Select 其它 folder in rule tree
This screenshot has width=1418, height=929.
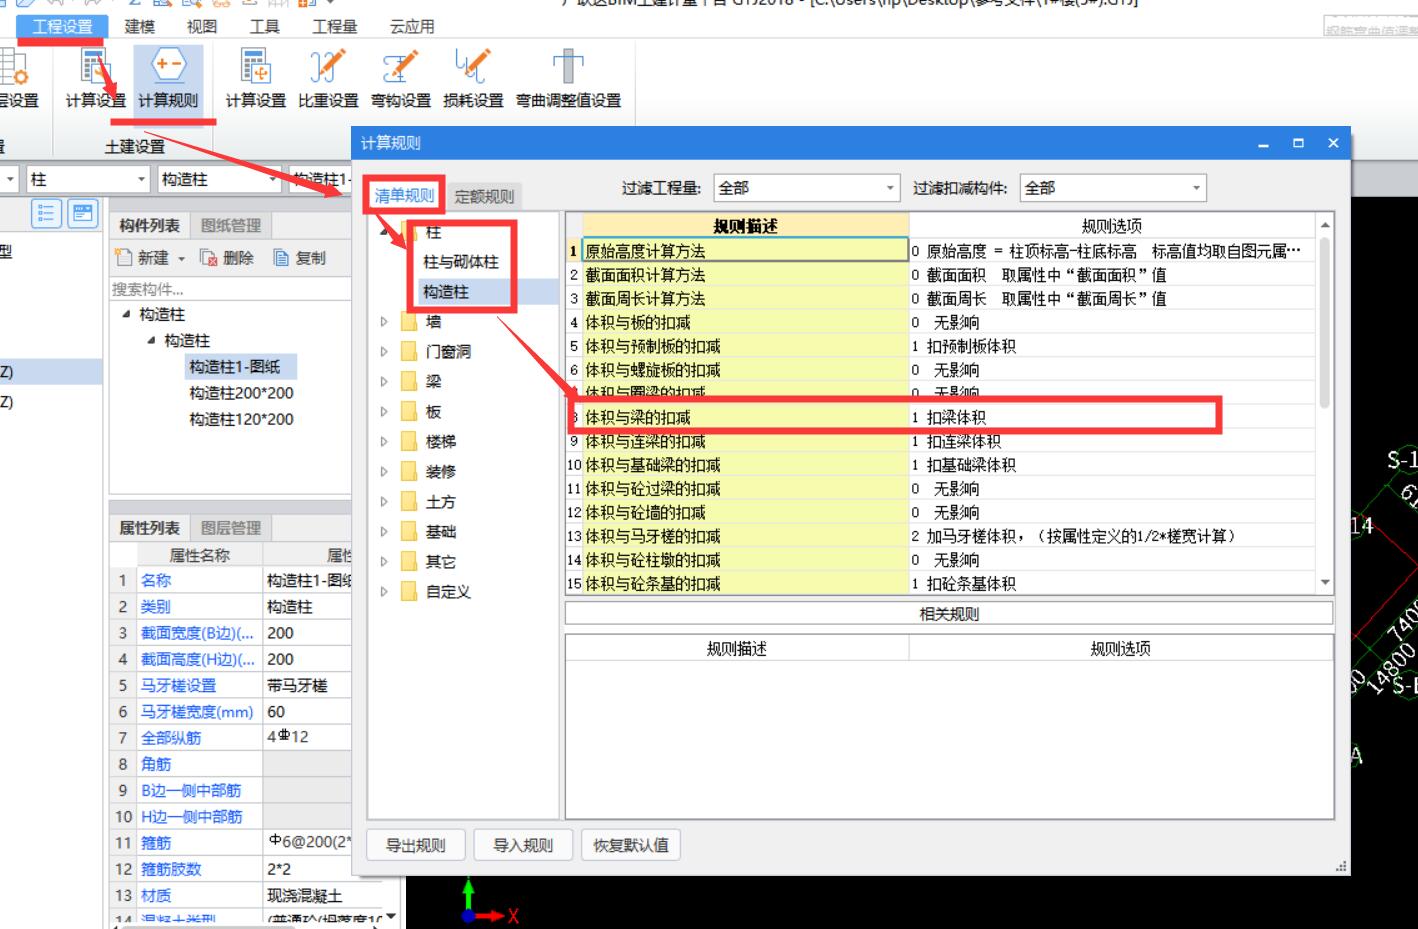440,562
